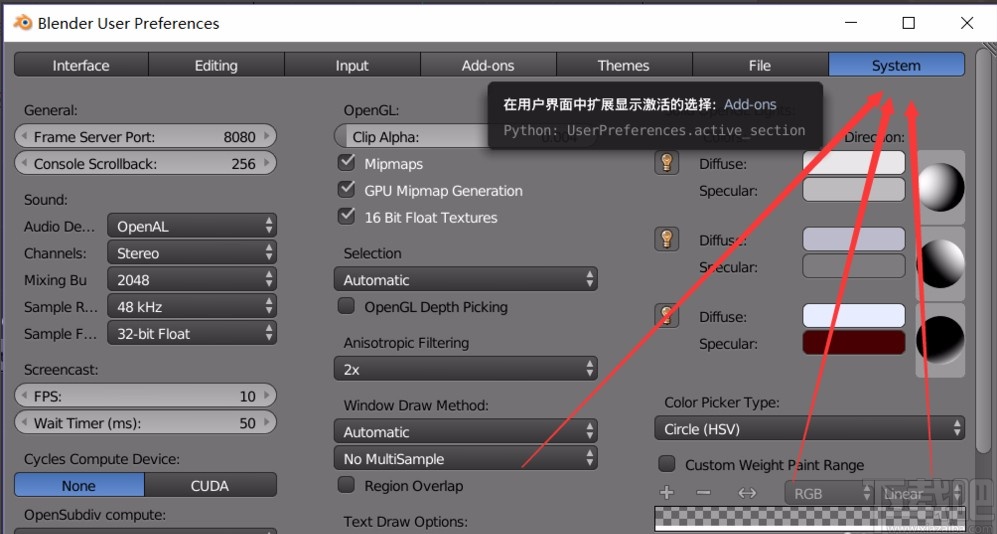Switch to the Themes tab

click(624, 65)
